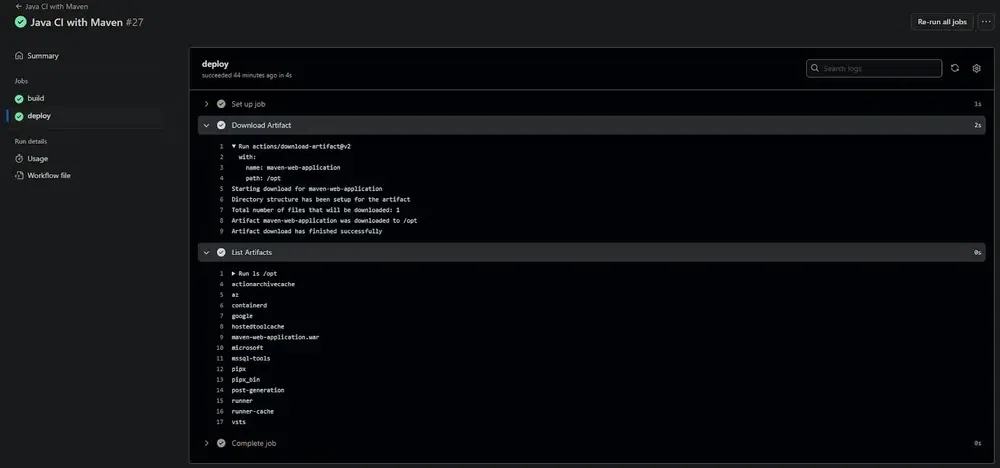This screenshot has width=1000, height=468.
Task: Click log line number 9 in List Artifacts
Action: click(x=219, y=337)
